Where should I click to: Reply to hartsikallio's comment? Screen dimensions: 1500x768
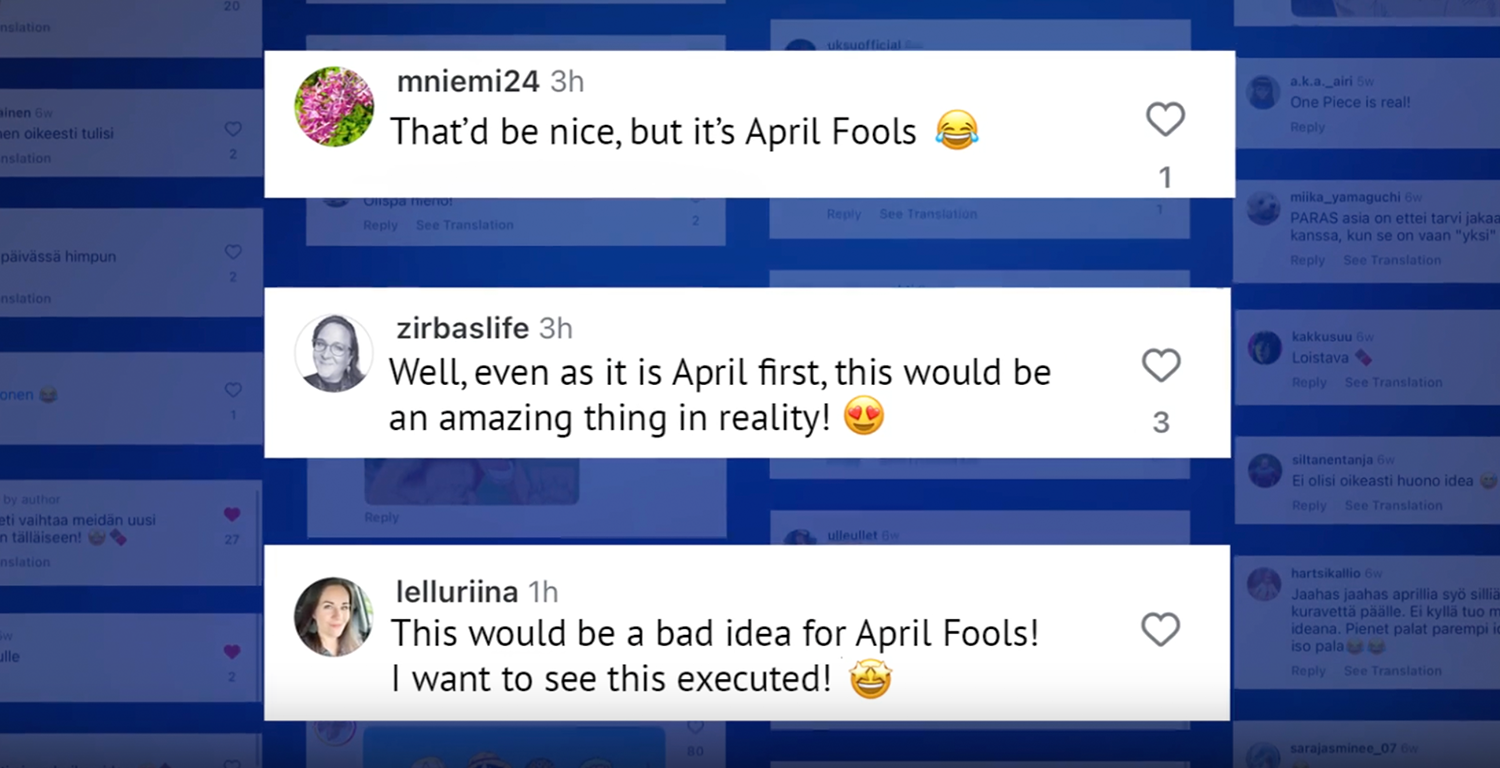(1308, 671)
